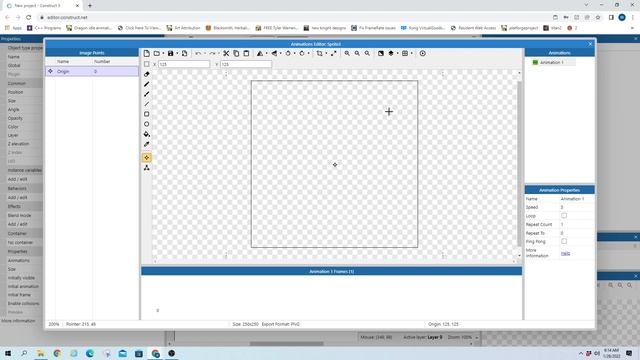Select the Rectangle tool
Image resolution: width=640 pixels, height=360 pixels.
point(147,114)
